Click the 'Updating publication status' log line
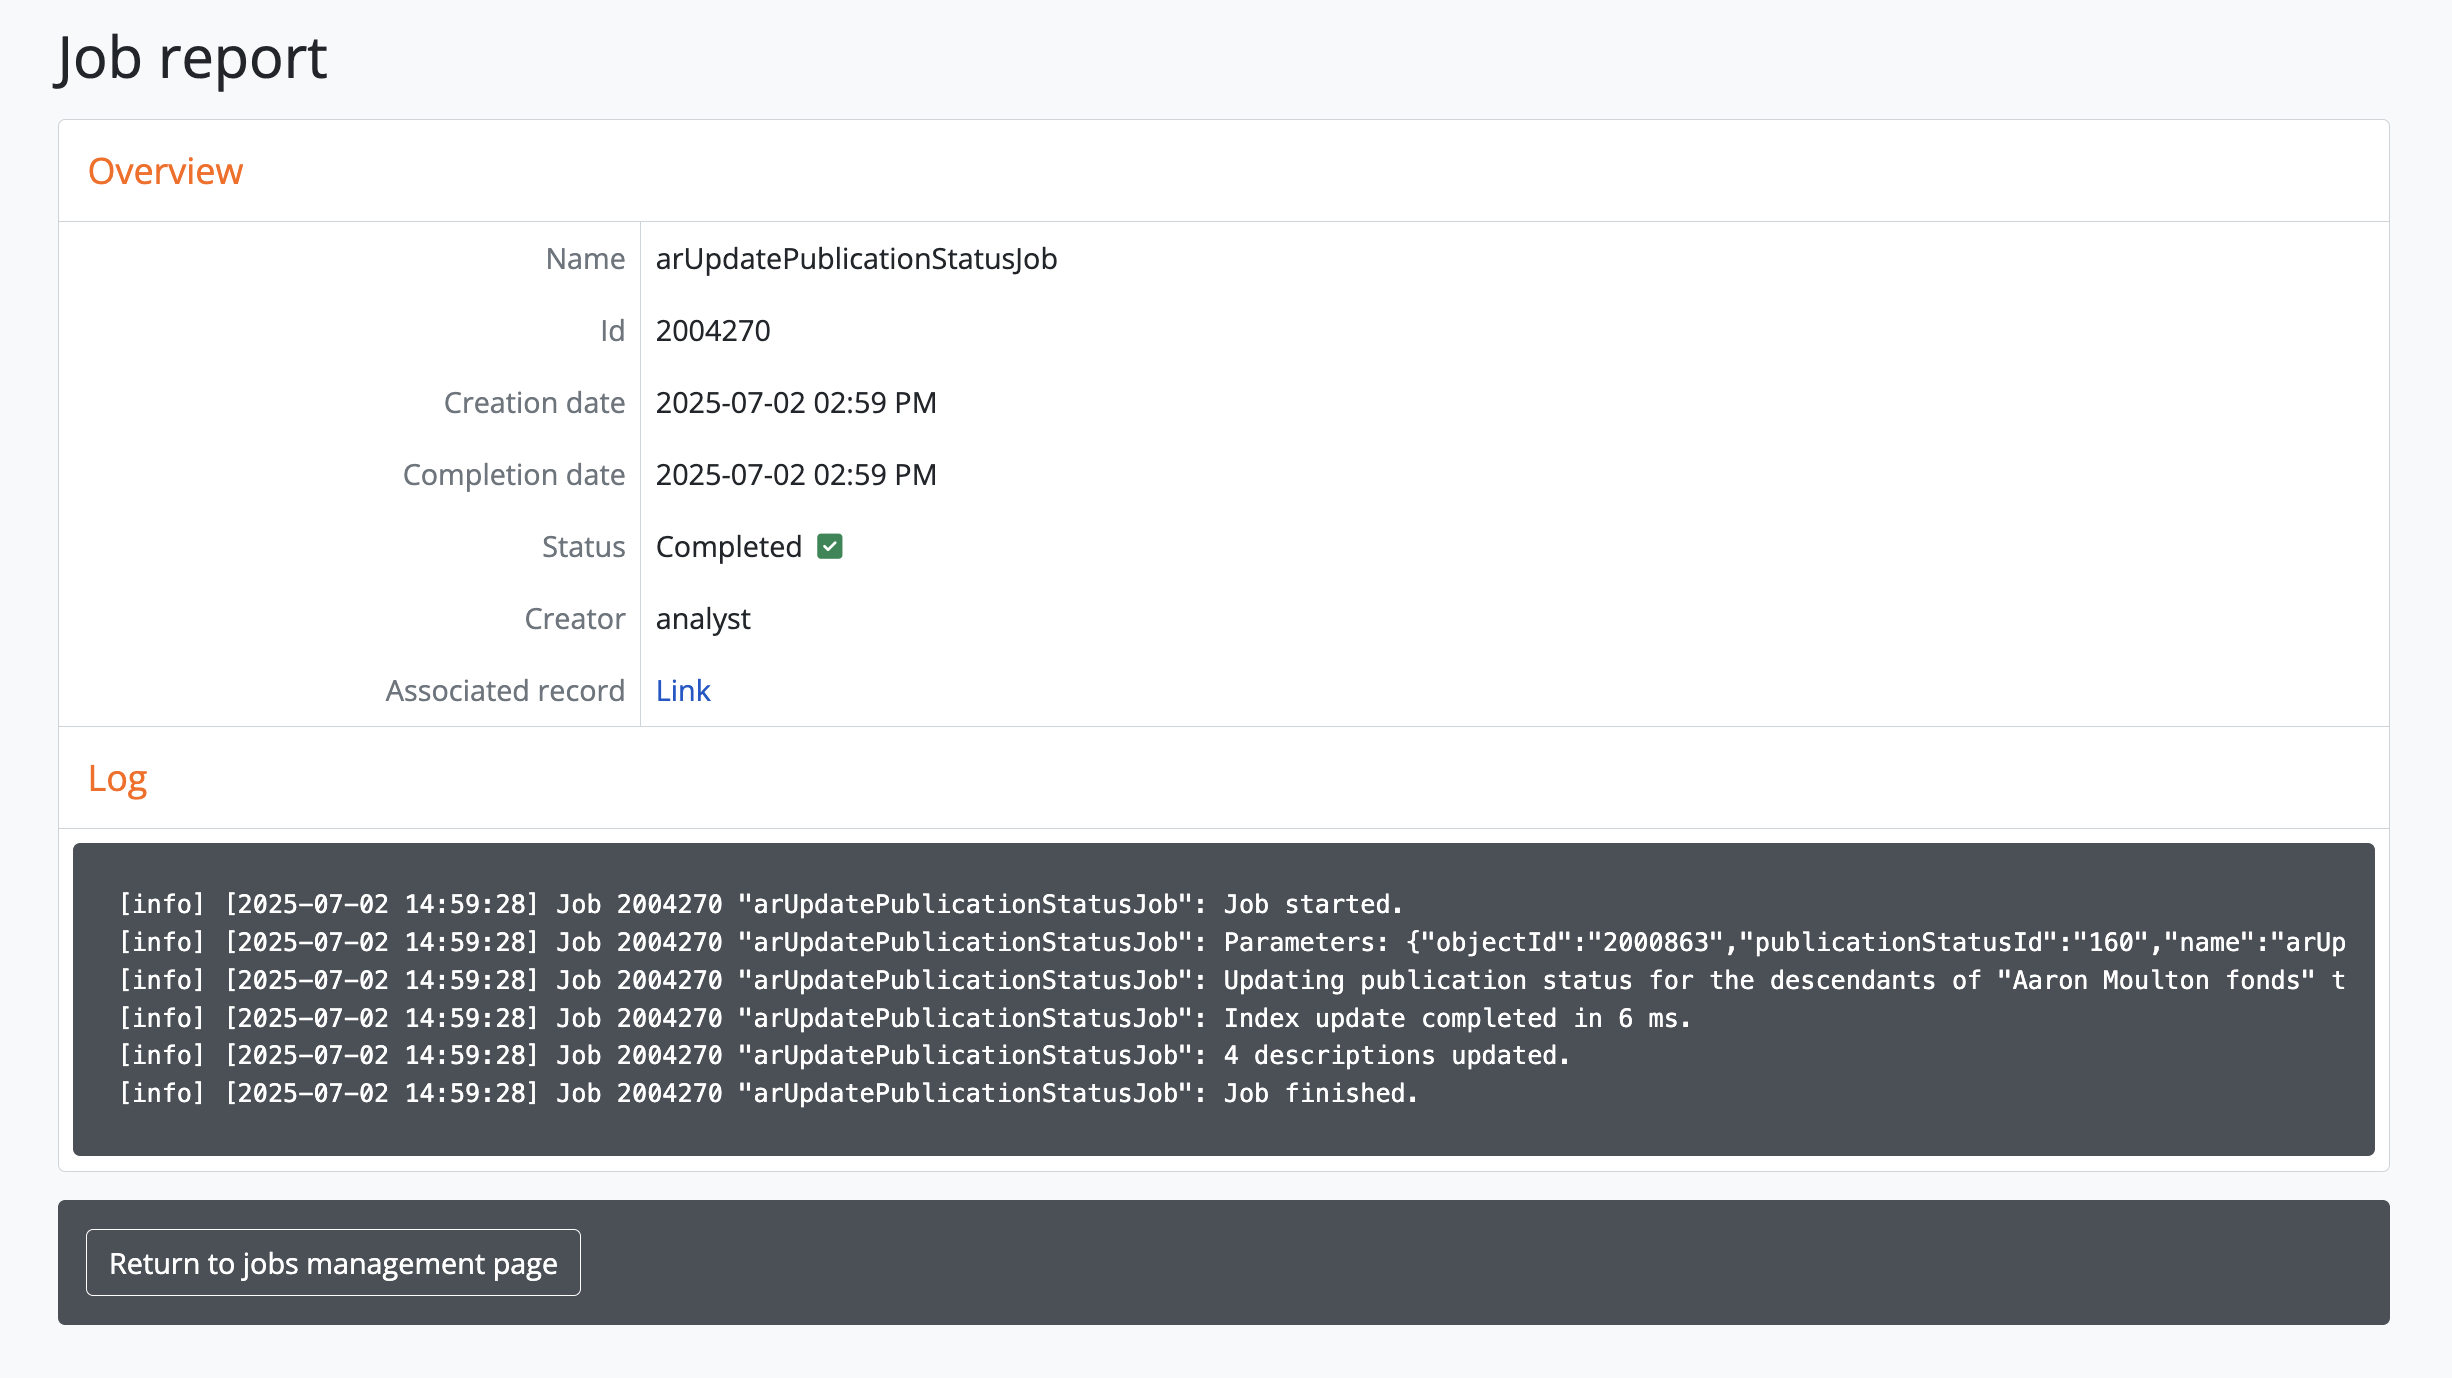The width and height of the screenshot is (2452, 1378). click(1230, 980)
